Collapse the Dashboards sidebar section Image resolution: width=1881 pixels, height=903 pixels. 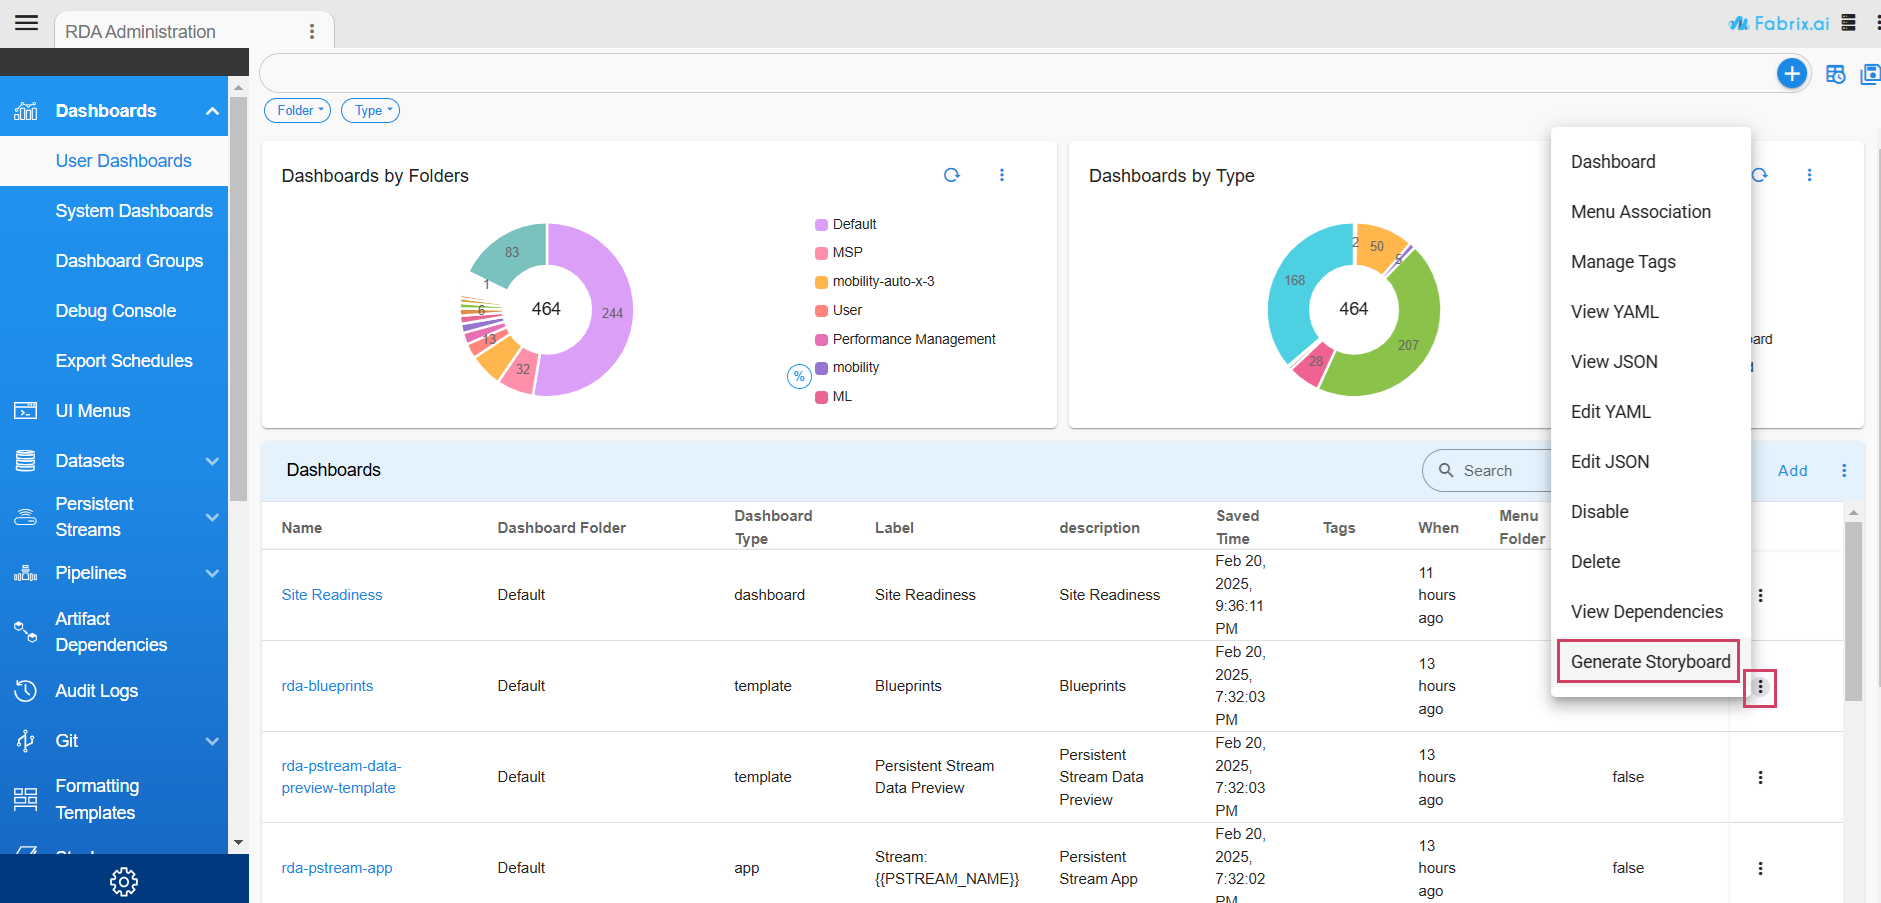[x=211, y=111]
